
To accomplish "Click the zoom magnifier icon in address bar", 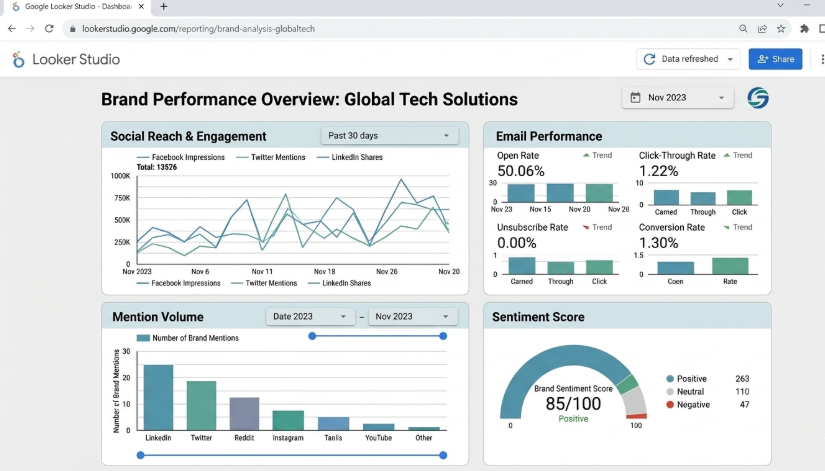I will click(743, 28).
